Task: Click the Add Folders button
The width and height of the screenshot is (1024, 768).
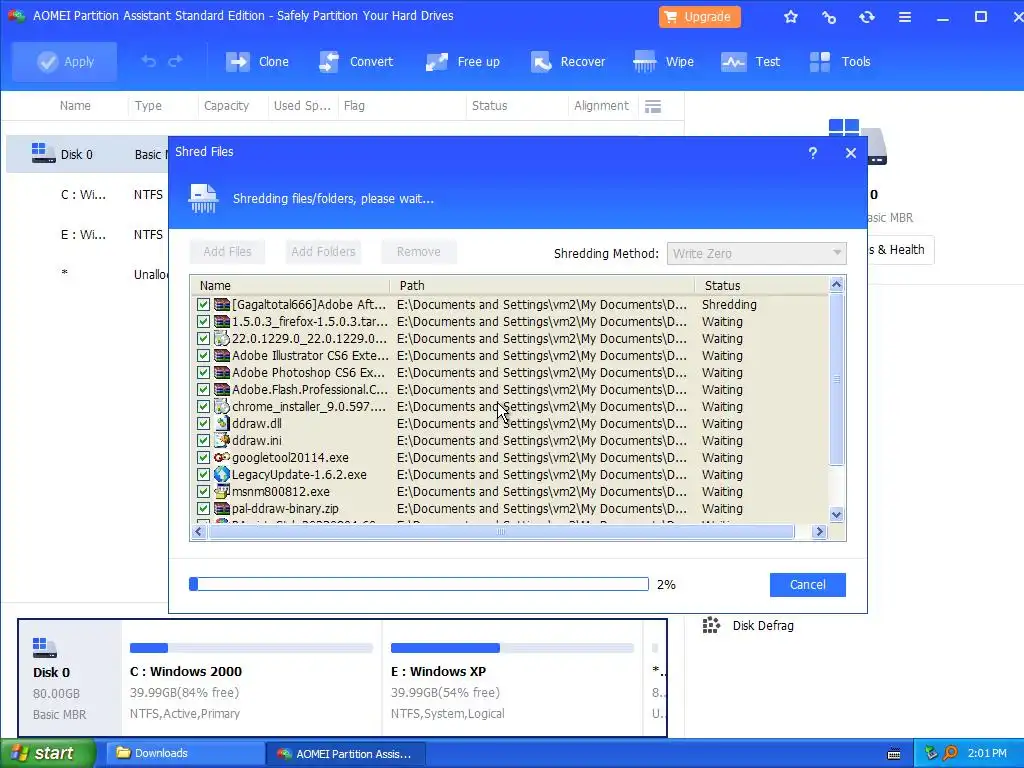Action: pos(323,251)
